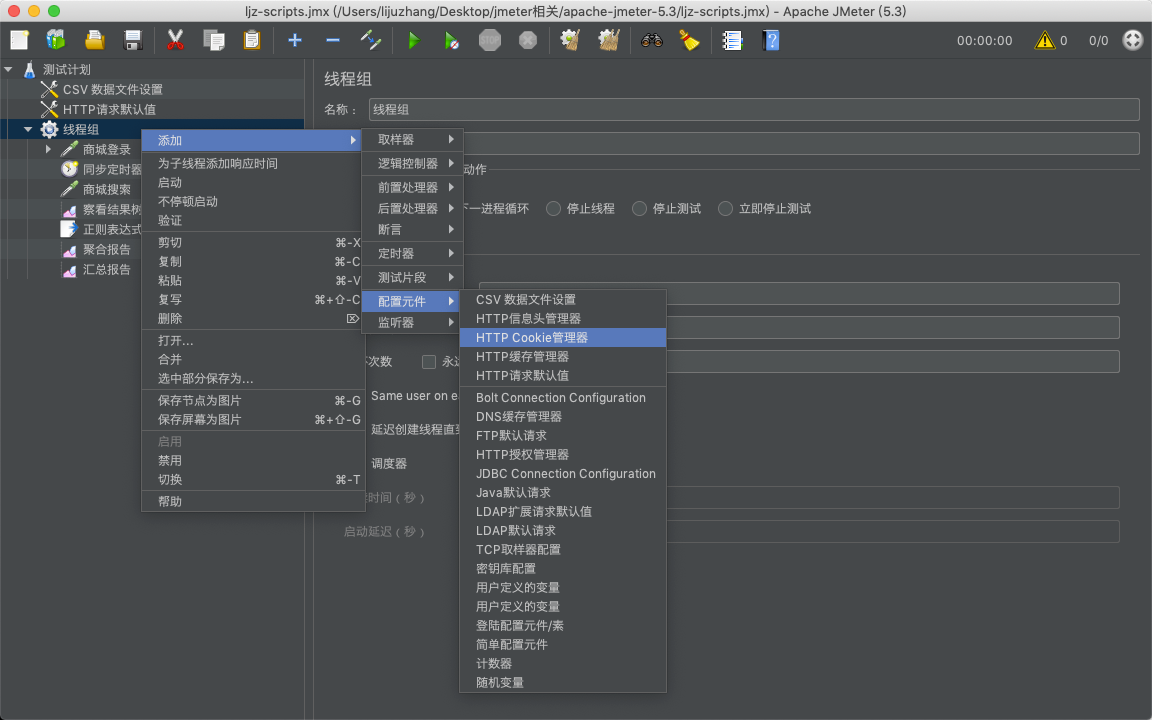Select 汇总报告 tree node

[x=107, y=269]
